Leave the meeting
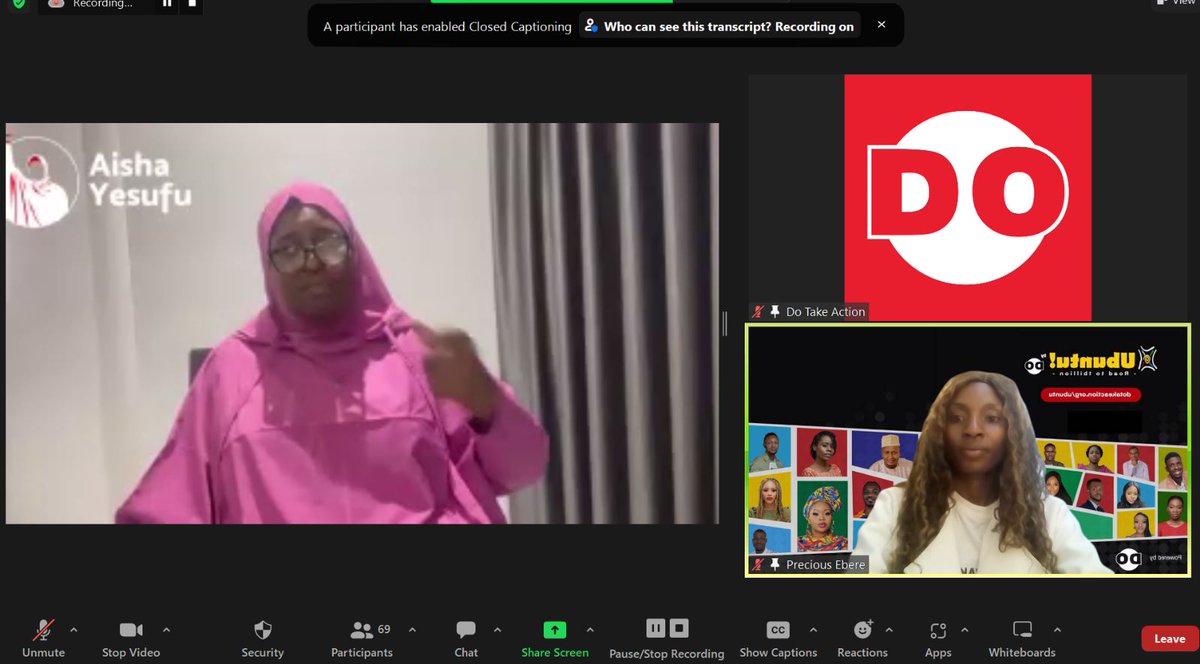 (x=1169, y=639)
